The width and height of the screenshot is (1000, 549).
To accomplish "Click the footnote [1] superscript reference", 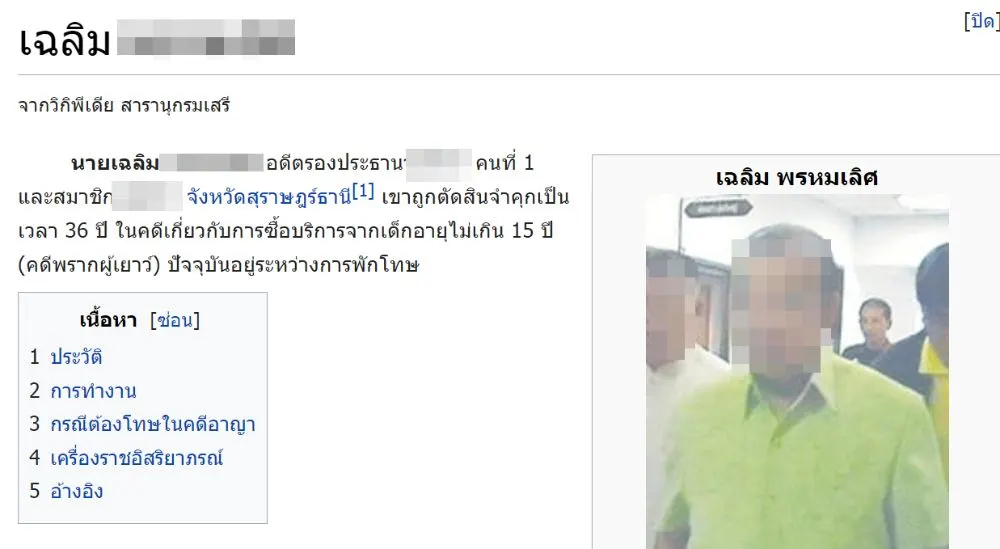I will (363, 191).
